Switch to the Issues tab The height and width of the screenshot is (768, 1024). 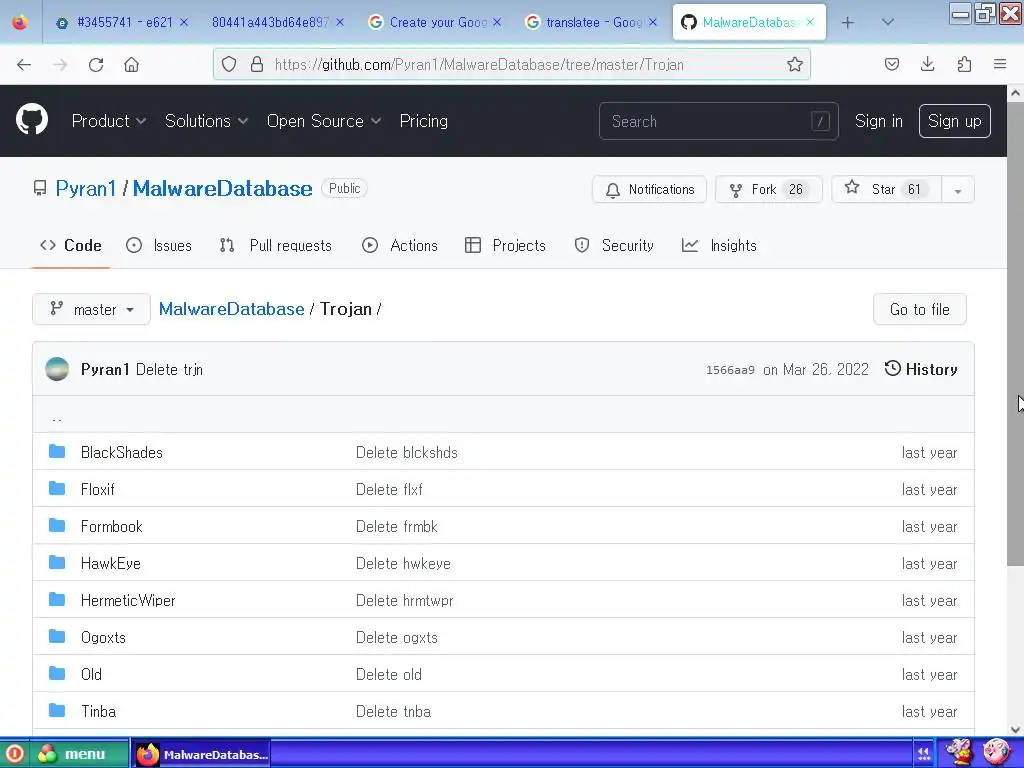(159, 246)
